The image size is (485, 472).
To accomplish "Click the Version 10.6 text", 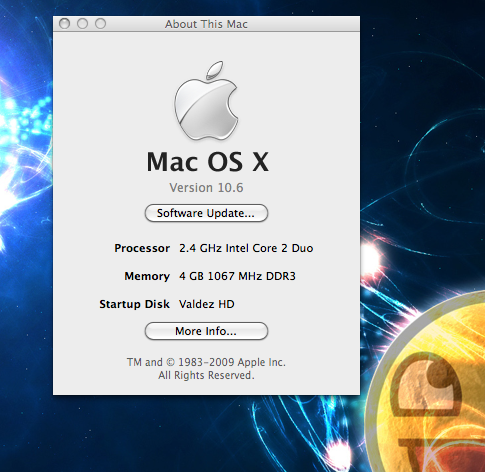I will tap(206, 188).
